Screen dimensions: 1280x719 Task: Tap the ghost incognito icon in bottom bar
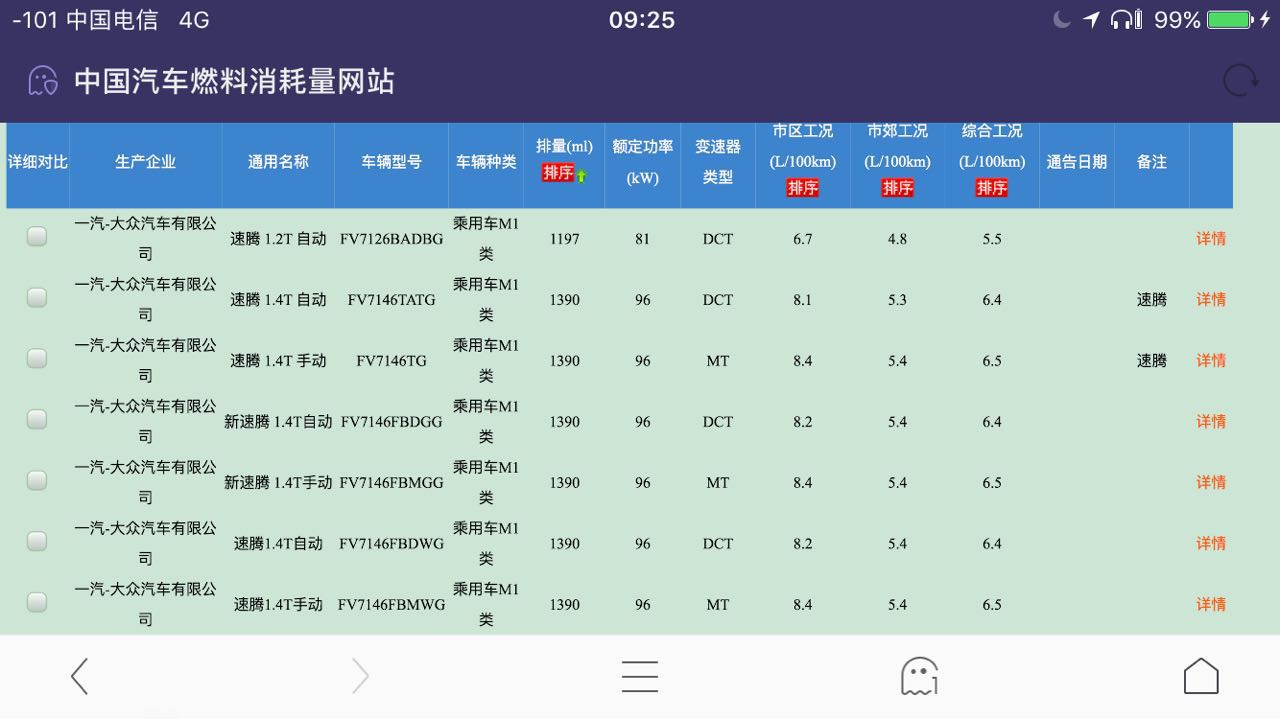[919, 676]
